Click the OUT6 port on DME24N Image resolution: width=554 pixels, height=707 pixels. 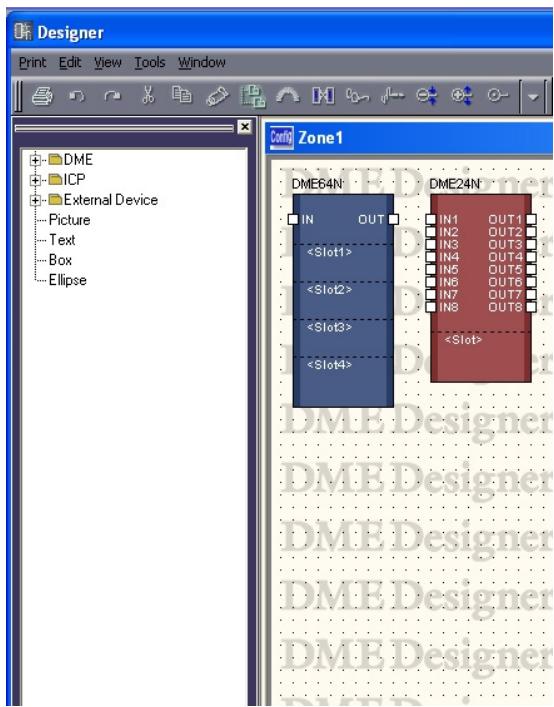531,282
